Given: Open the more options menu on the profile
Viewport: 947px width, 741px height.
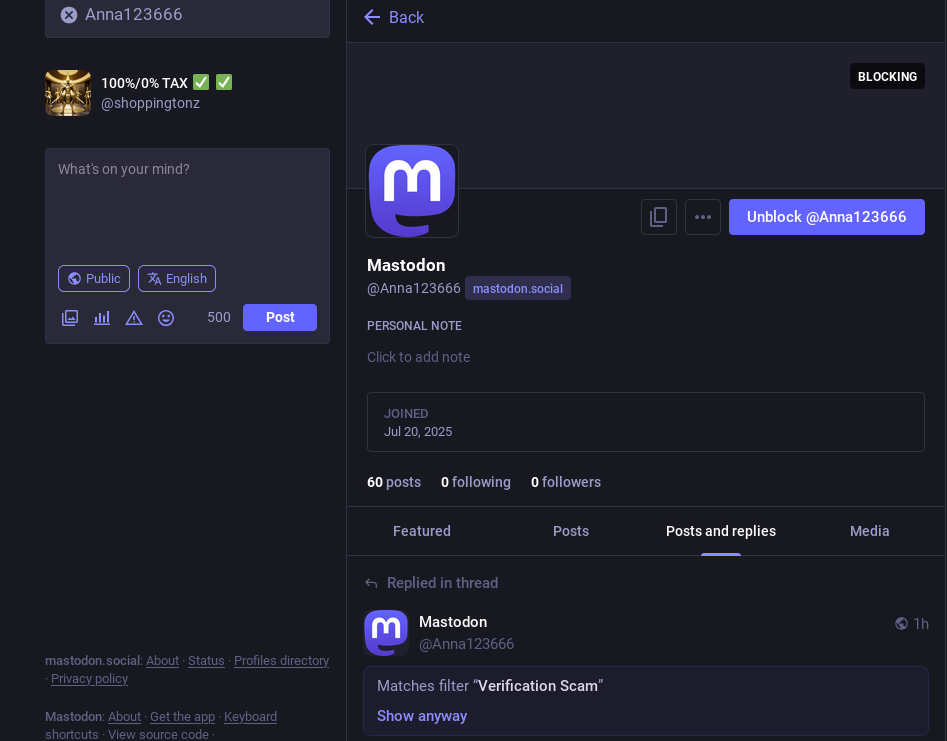Looking at the screenshot, I should click(703, 217).
